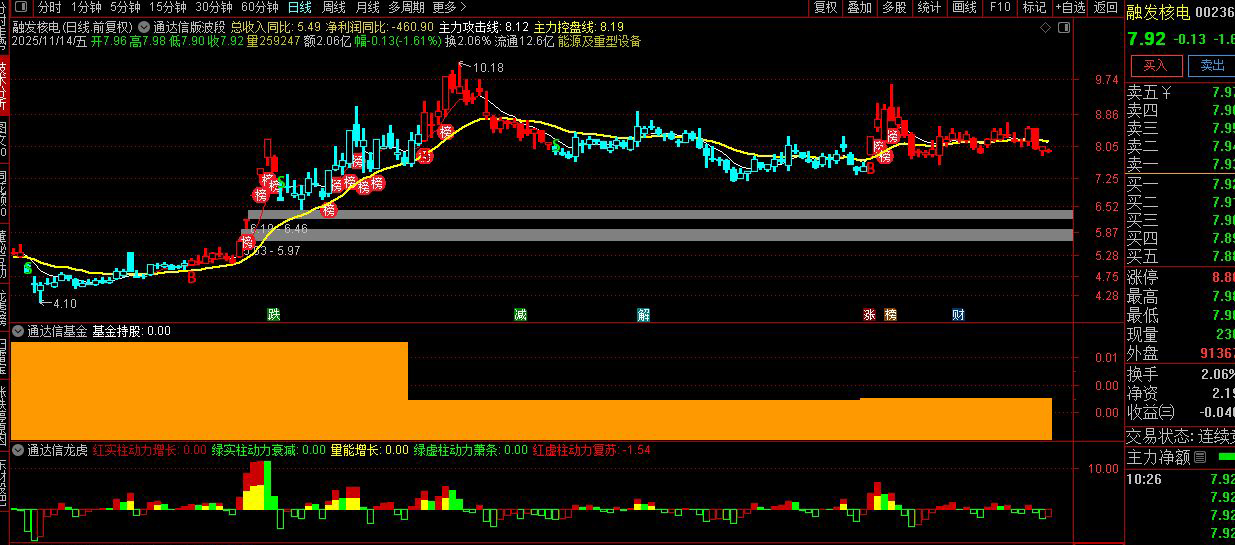Add stock via +自选 button
This screenshot has height=545, width=1235.
point(1069,7)
